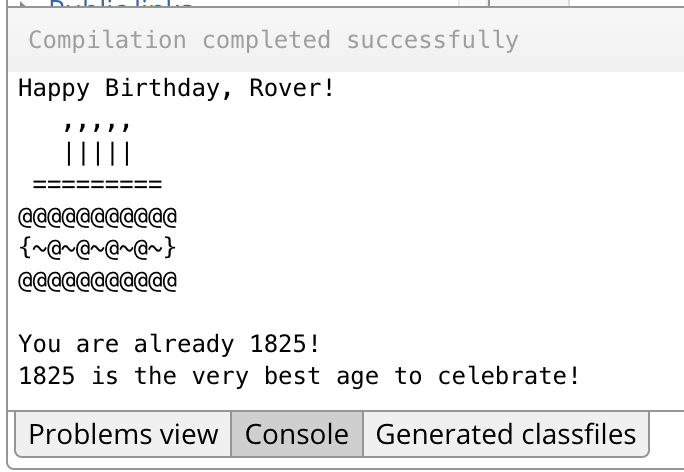Click the {~@~@~@~@~} output line

click(97, 247)
